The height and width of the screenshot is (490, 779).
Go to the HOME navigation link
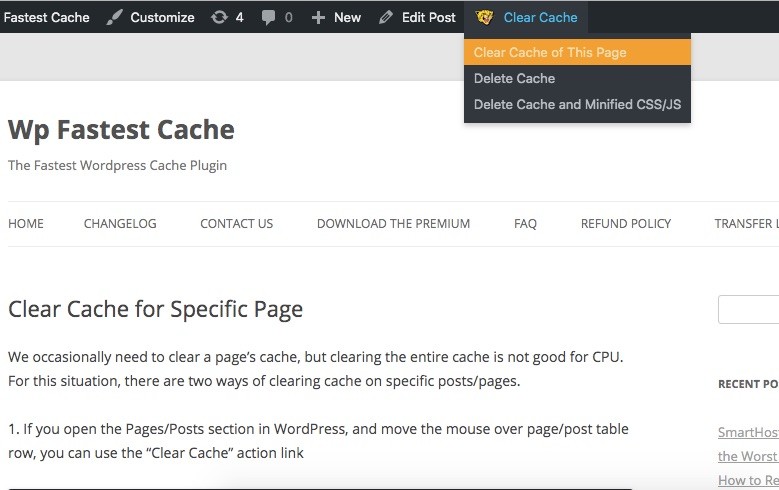[26, 224]
